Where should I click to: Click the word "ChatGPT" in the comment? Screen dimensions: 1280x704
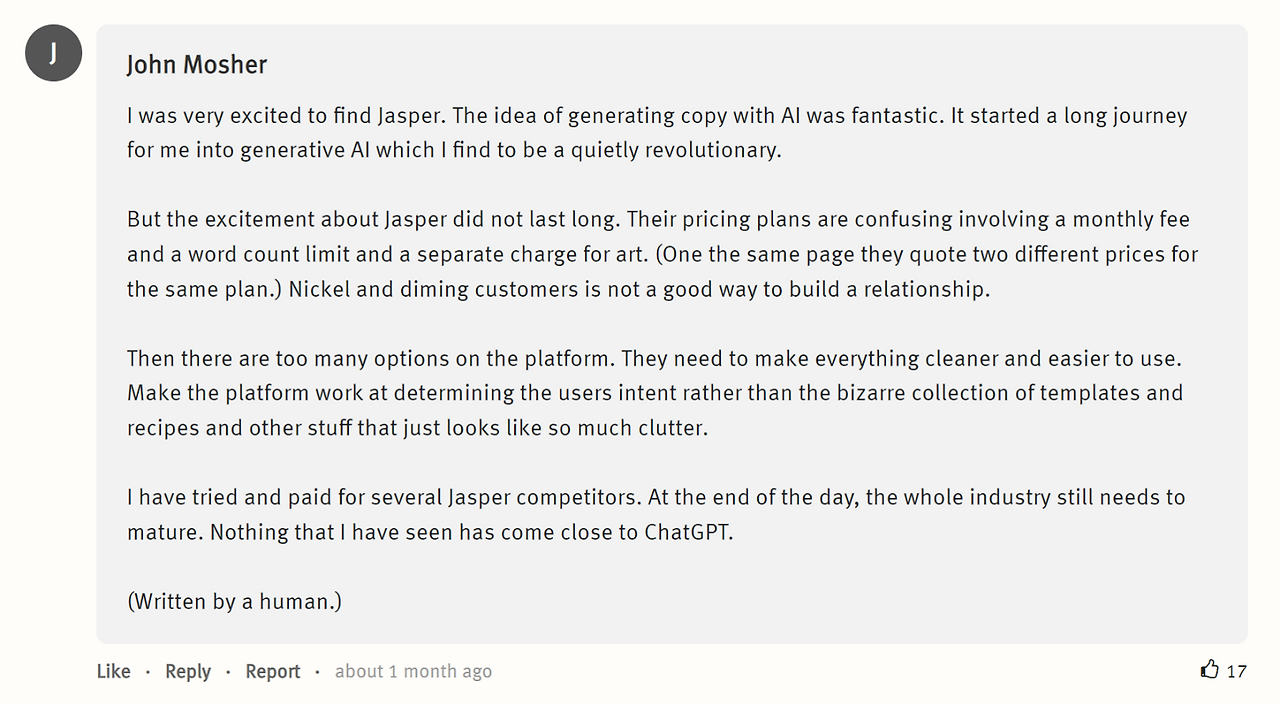[x=687, y=532]
